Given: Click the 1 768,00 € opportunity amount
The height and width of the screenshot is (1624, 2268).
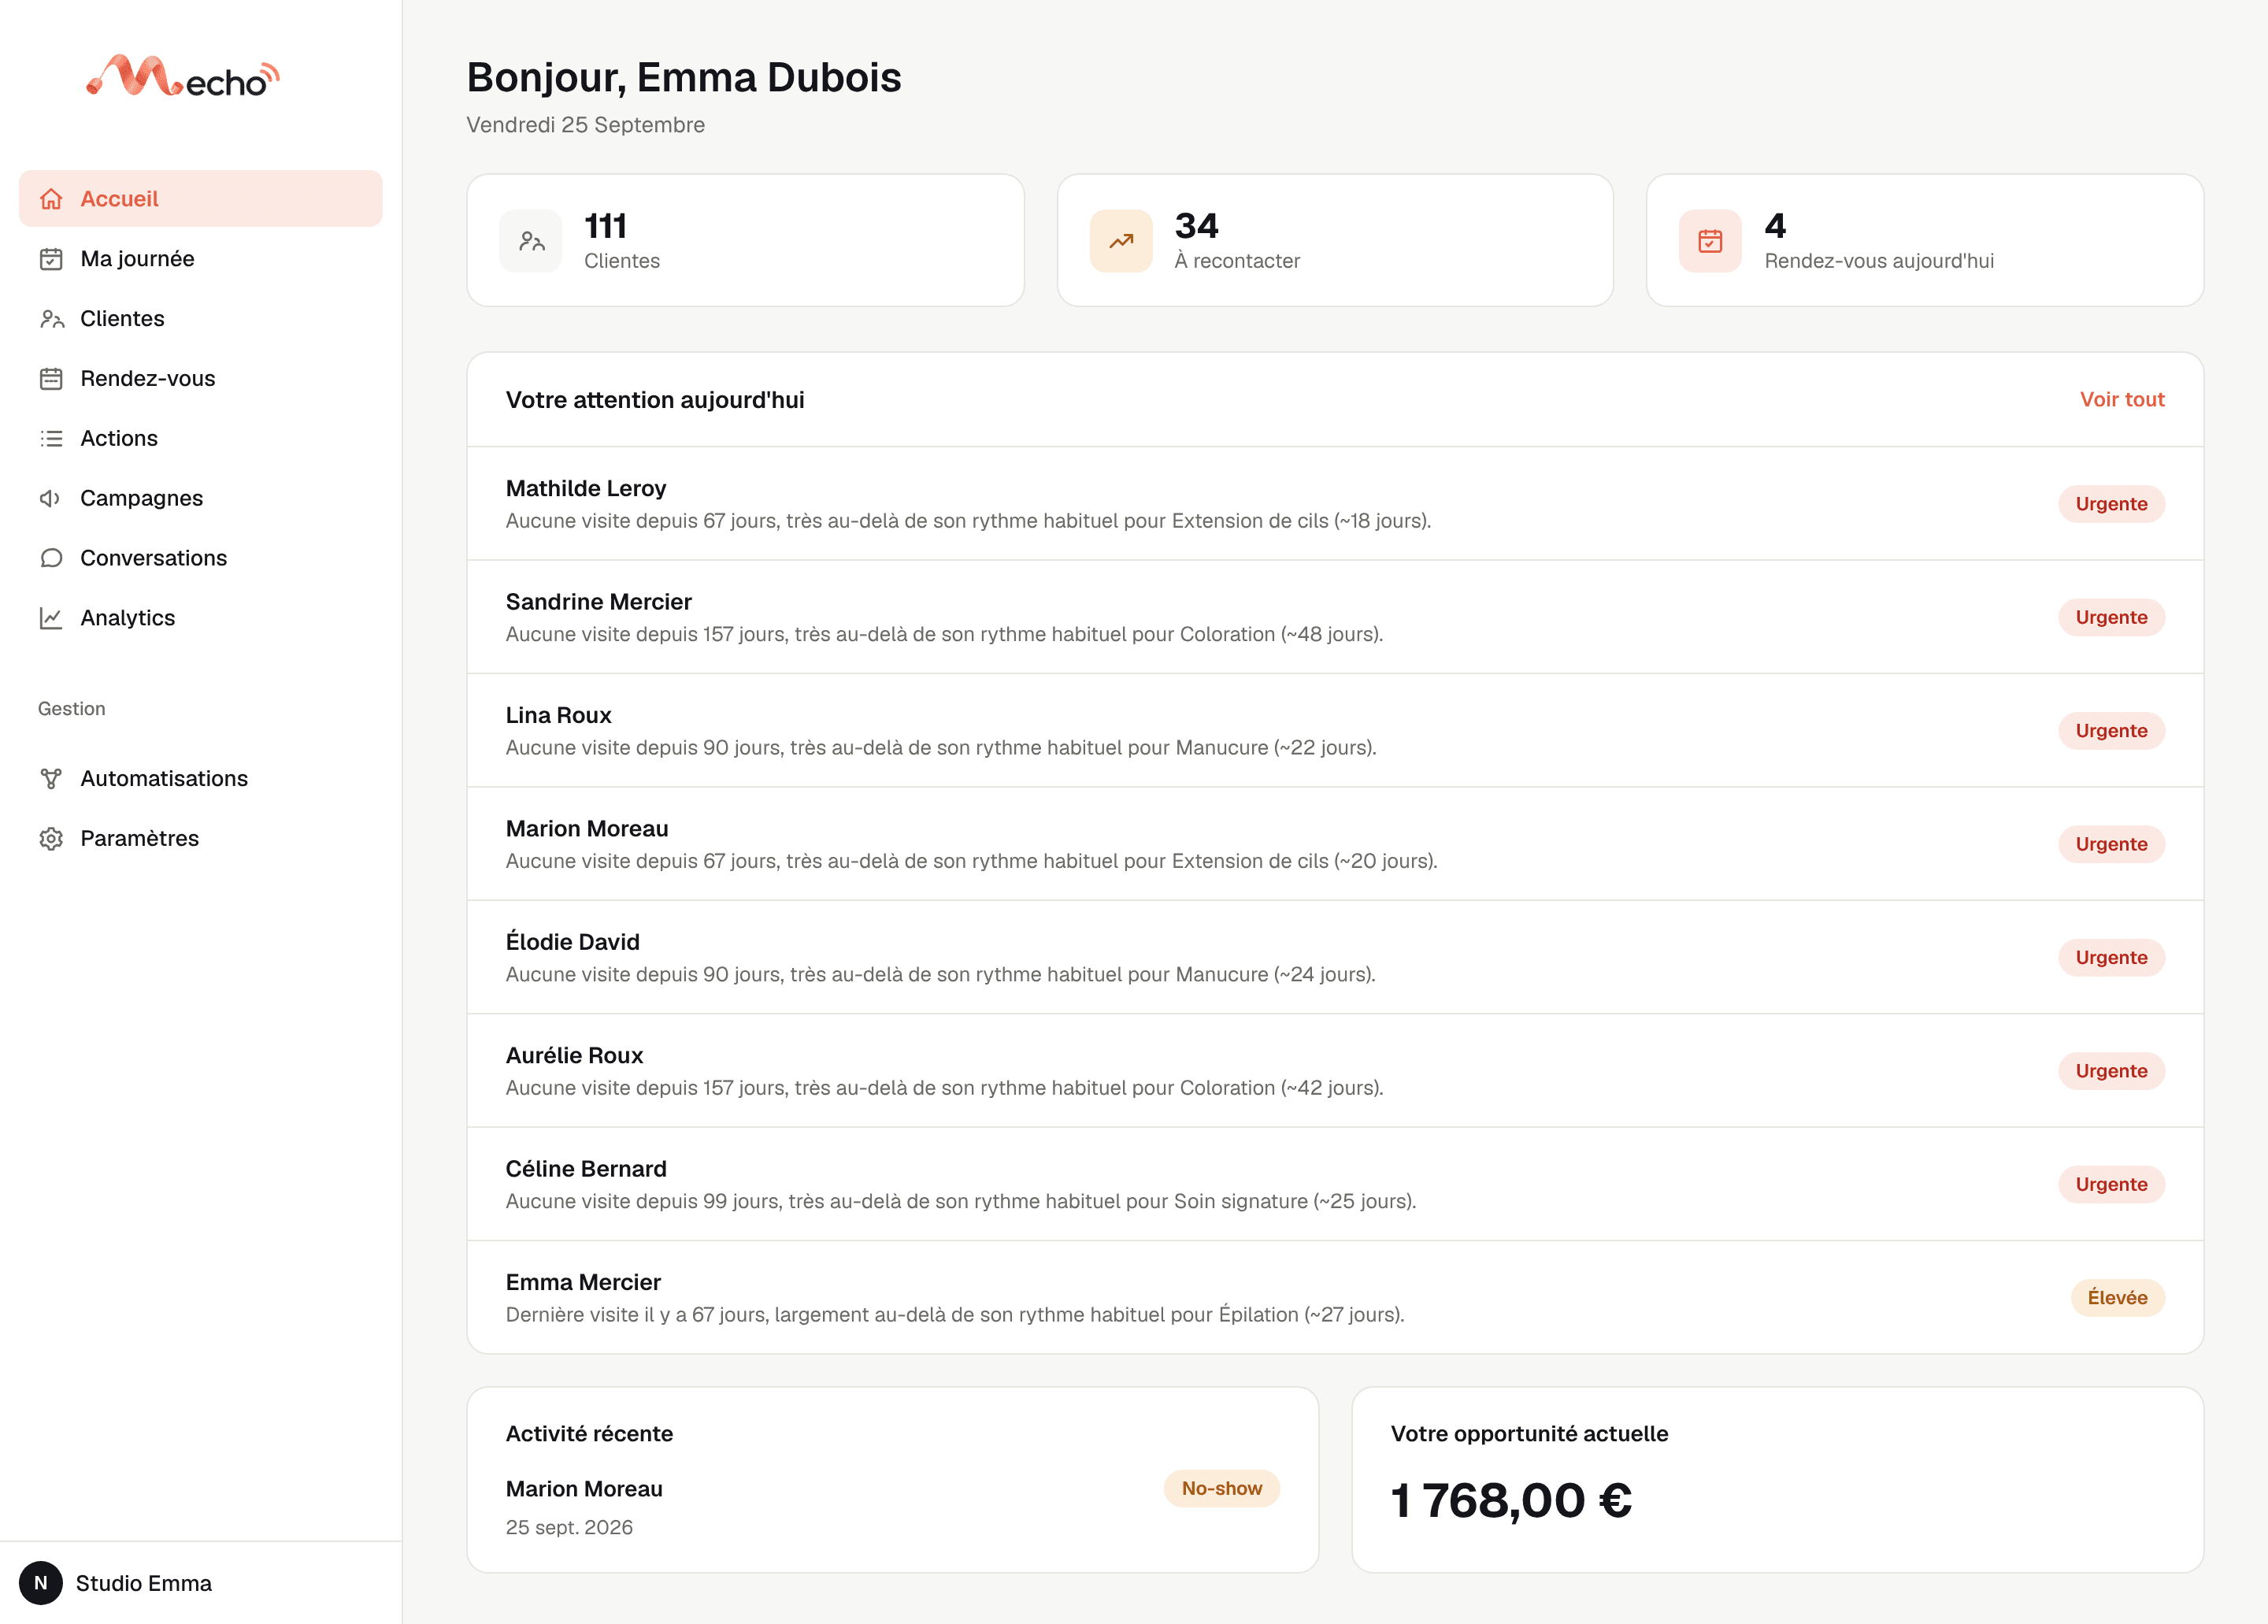Looking at the screenshot, I should point(1511,1500).
